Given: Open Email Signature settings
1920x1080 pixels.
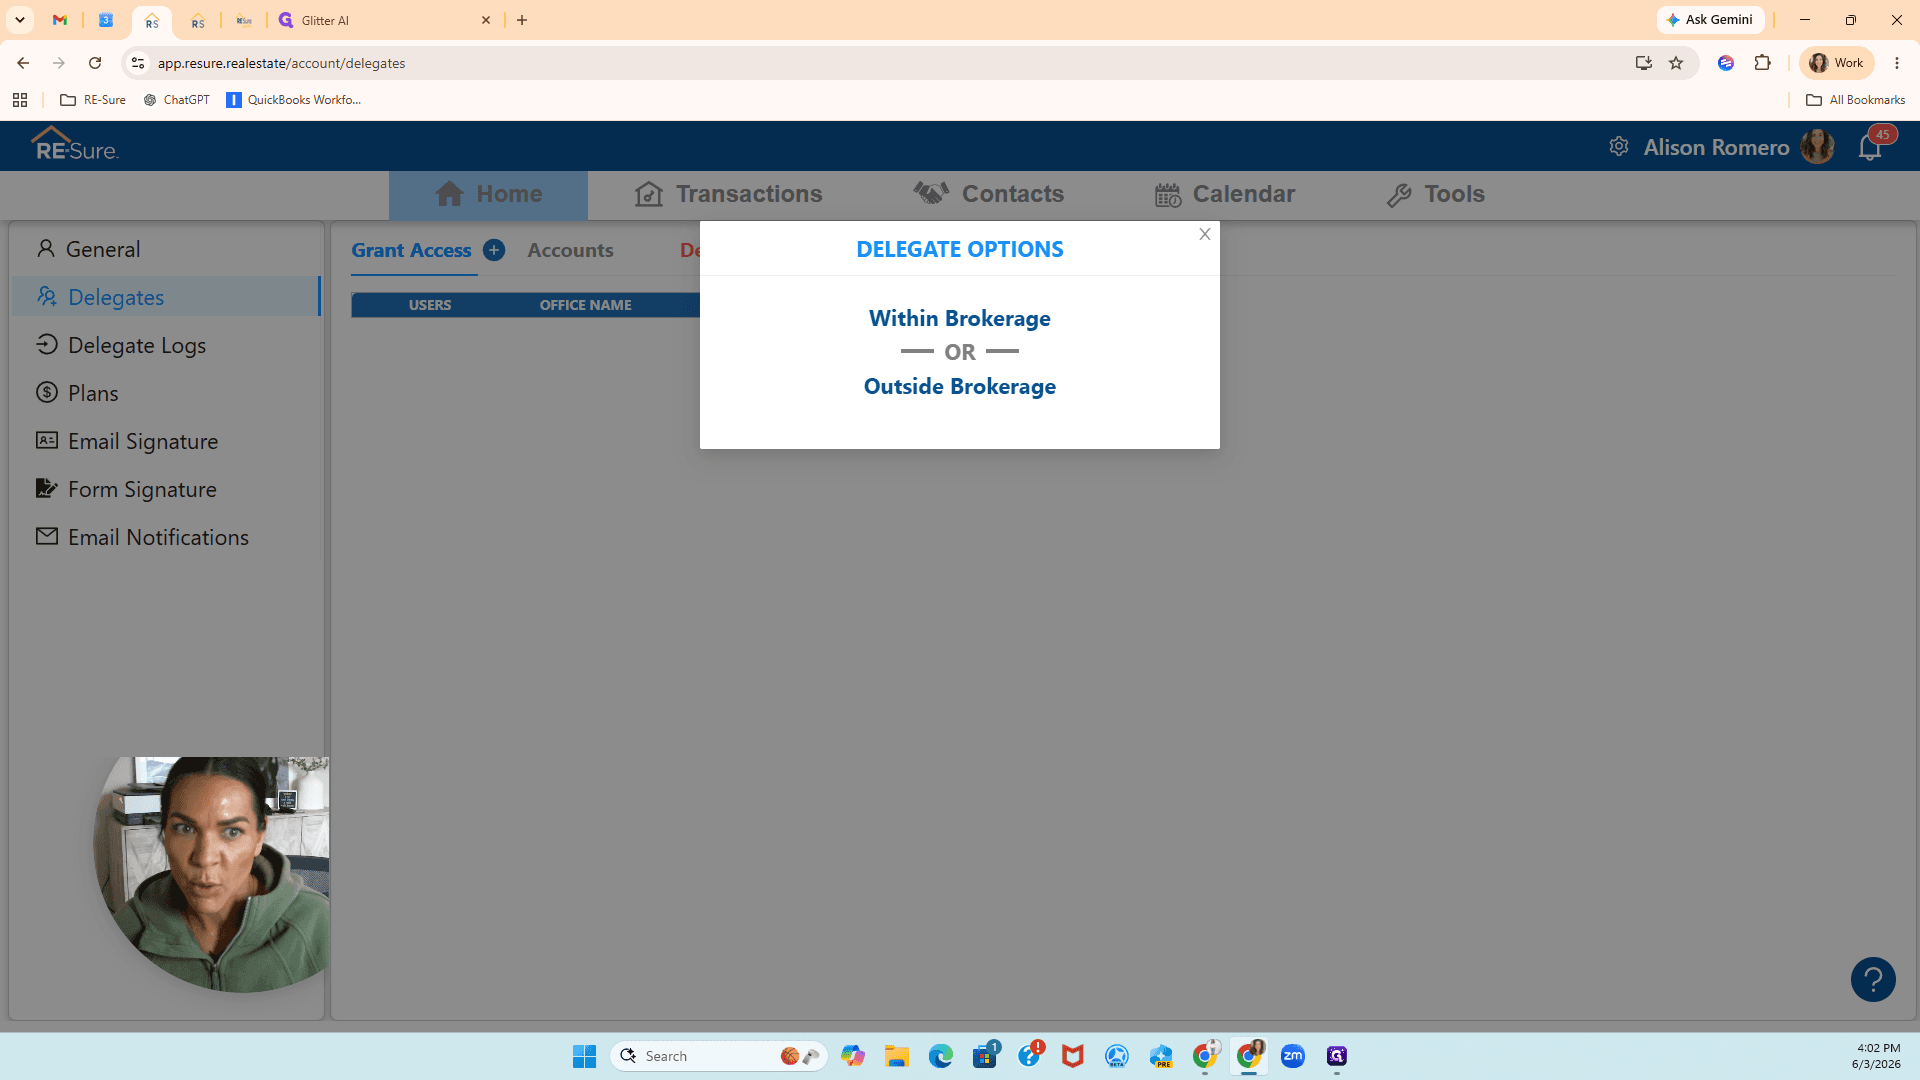Looking at the screenshot, I should 166,441.
